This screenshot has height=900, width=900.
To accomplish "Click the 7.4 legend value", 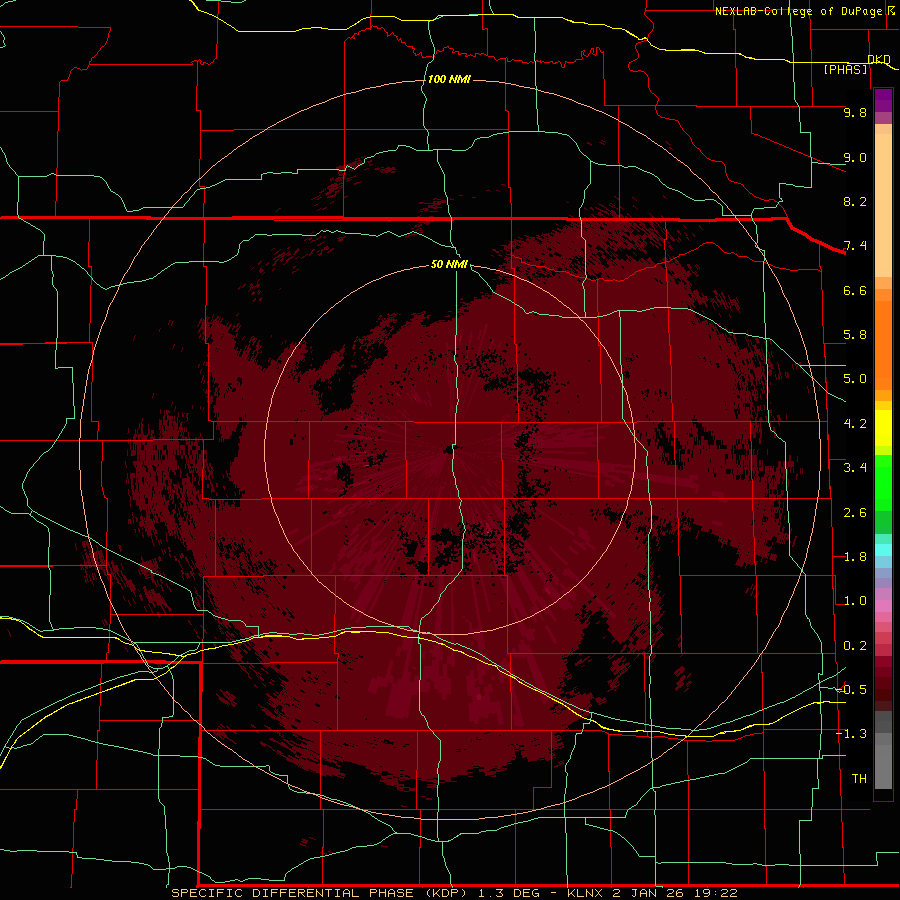I will [x=855, y=246].
